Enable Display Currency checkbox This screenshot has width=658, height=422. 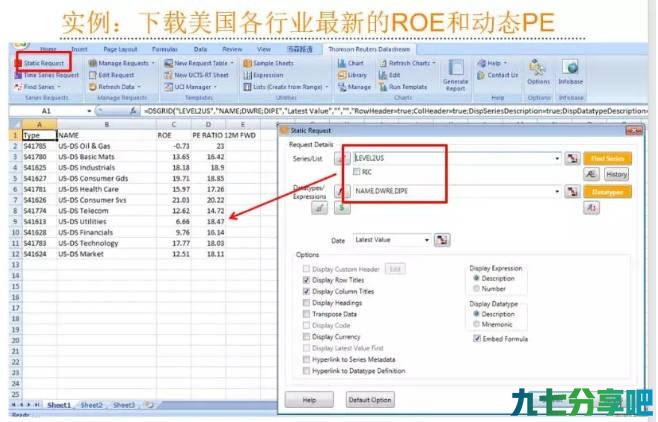coord(306,336)
